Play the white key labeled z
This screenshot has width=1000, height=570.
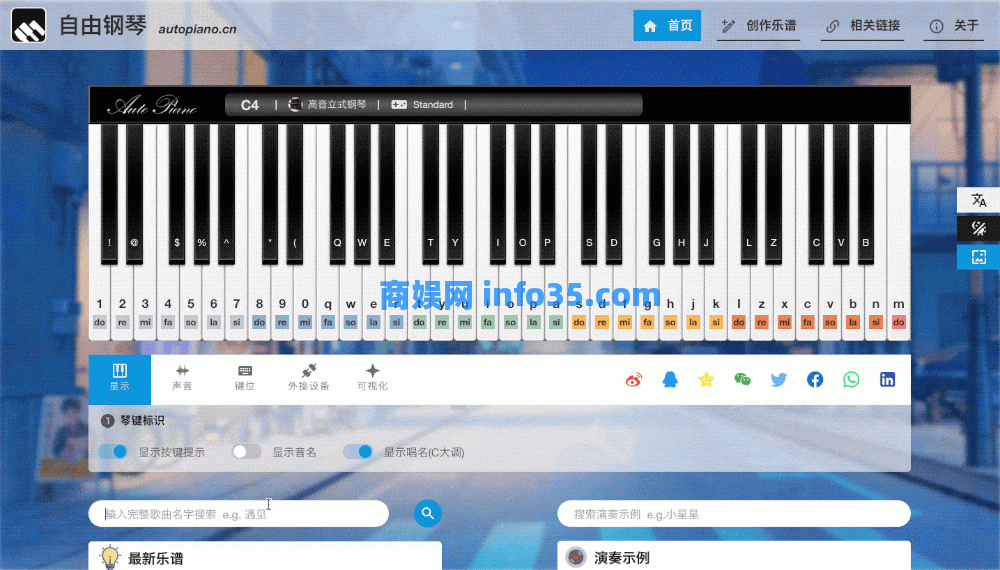tap(761, 303)
